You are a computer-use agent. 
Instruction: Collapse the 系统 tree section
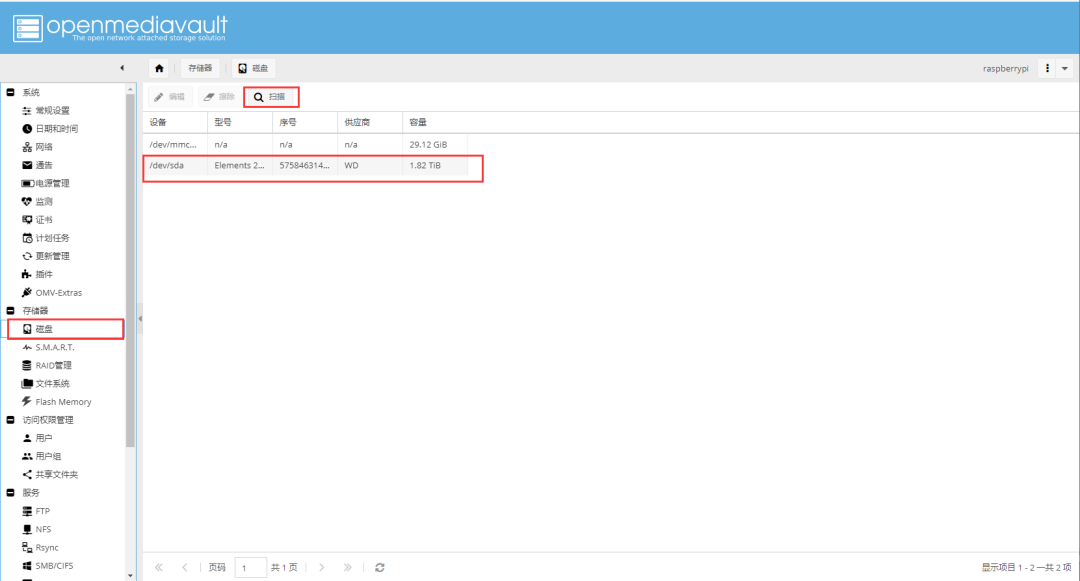(x=10, y=92)
